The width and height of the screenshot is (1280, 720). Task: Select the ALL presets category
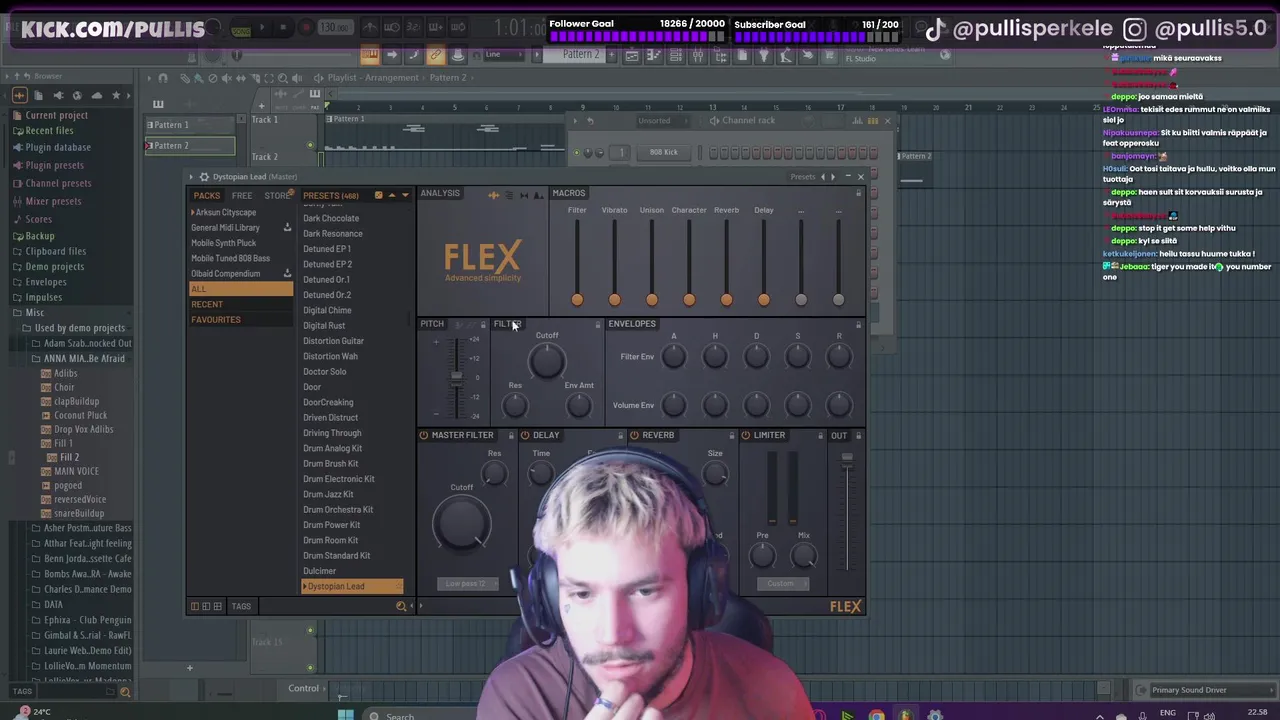coord(241,289)
